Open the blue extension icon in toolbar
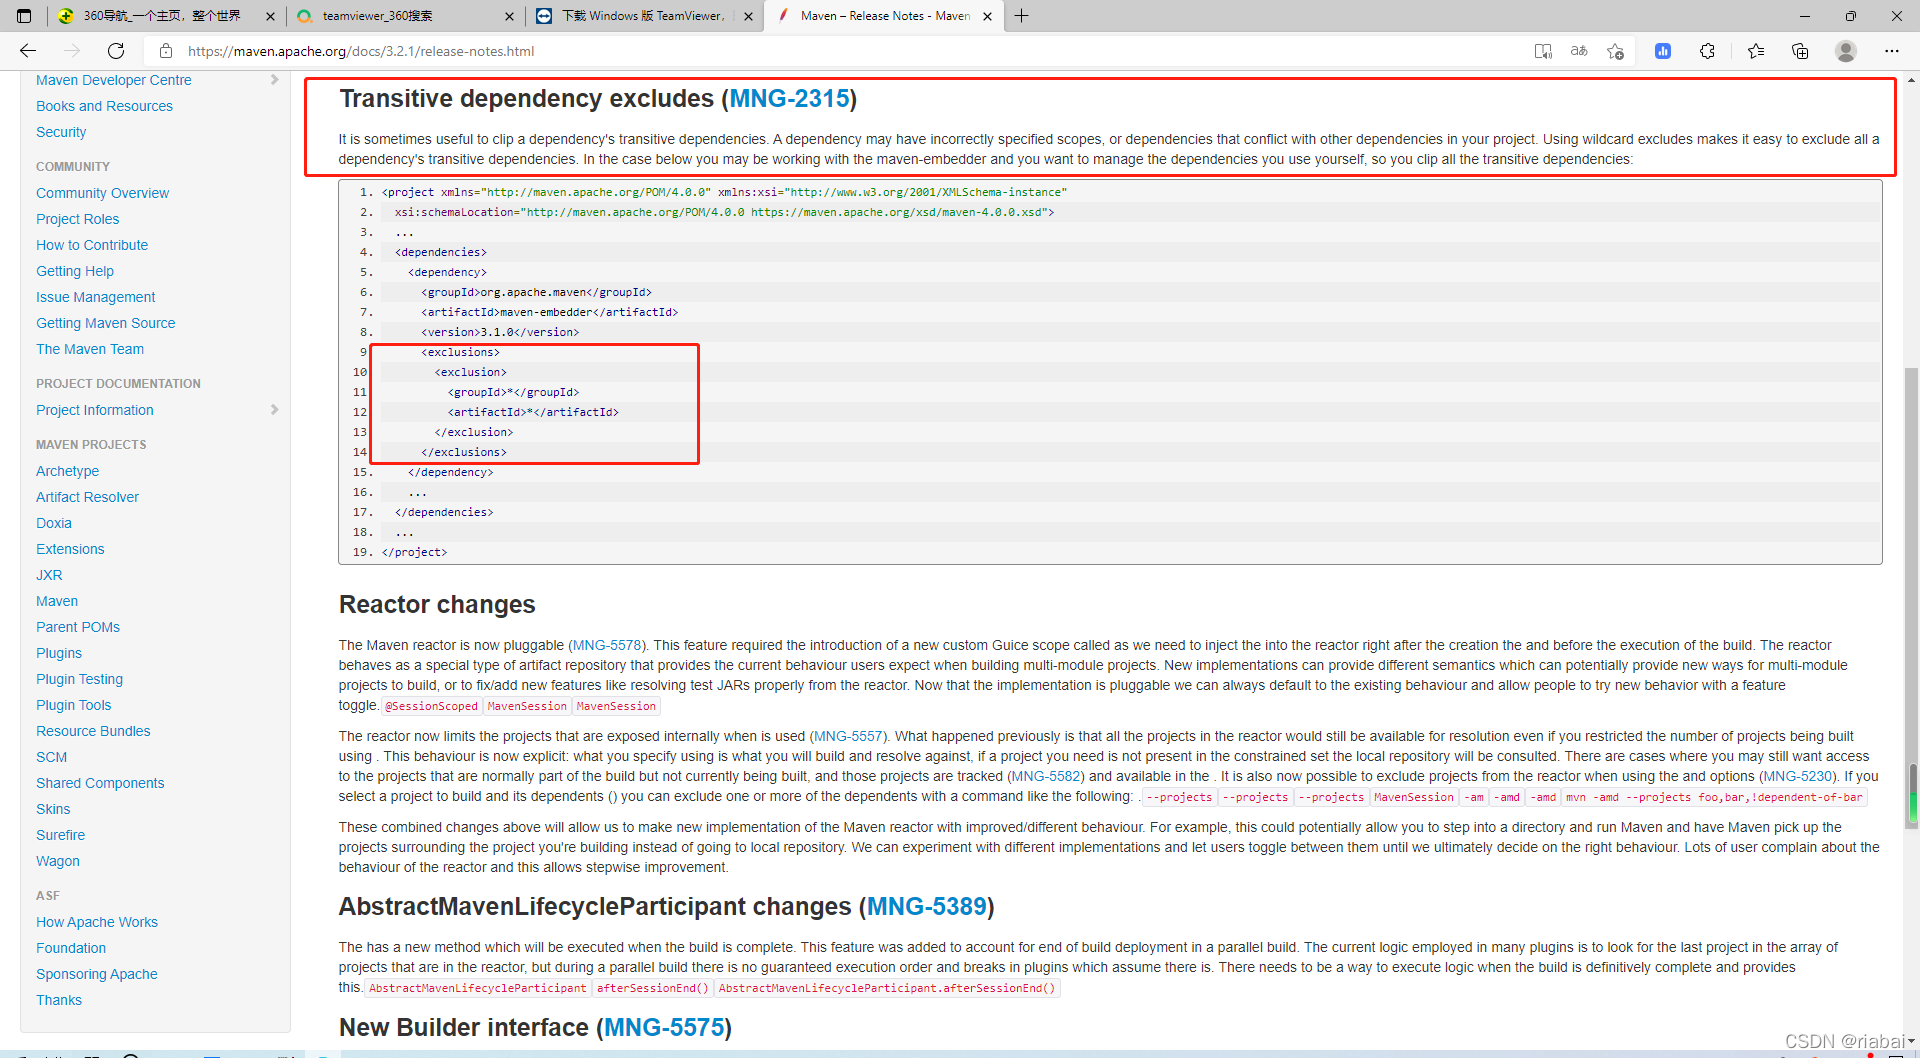Image resolution: width=1920 pixels, height=1058 pixels. [1663, 51]
